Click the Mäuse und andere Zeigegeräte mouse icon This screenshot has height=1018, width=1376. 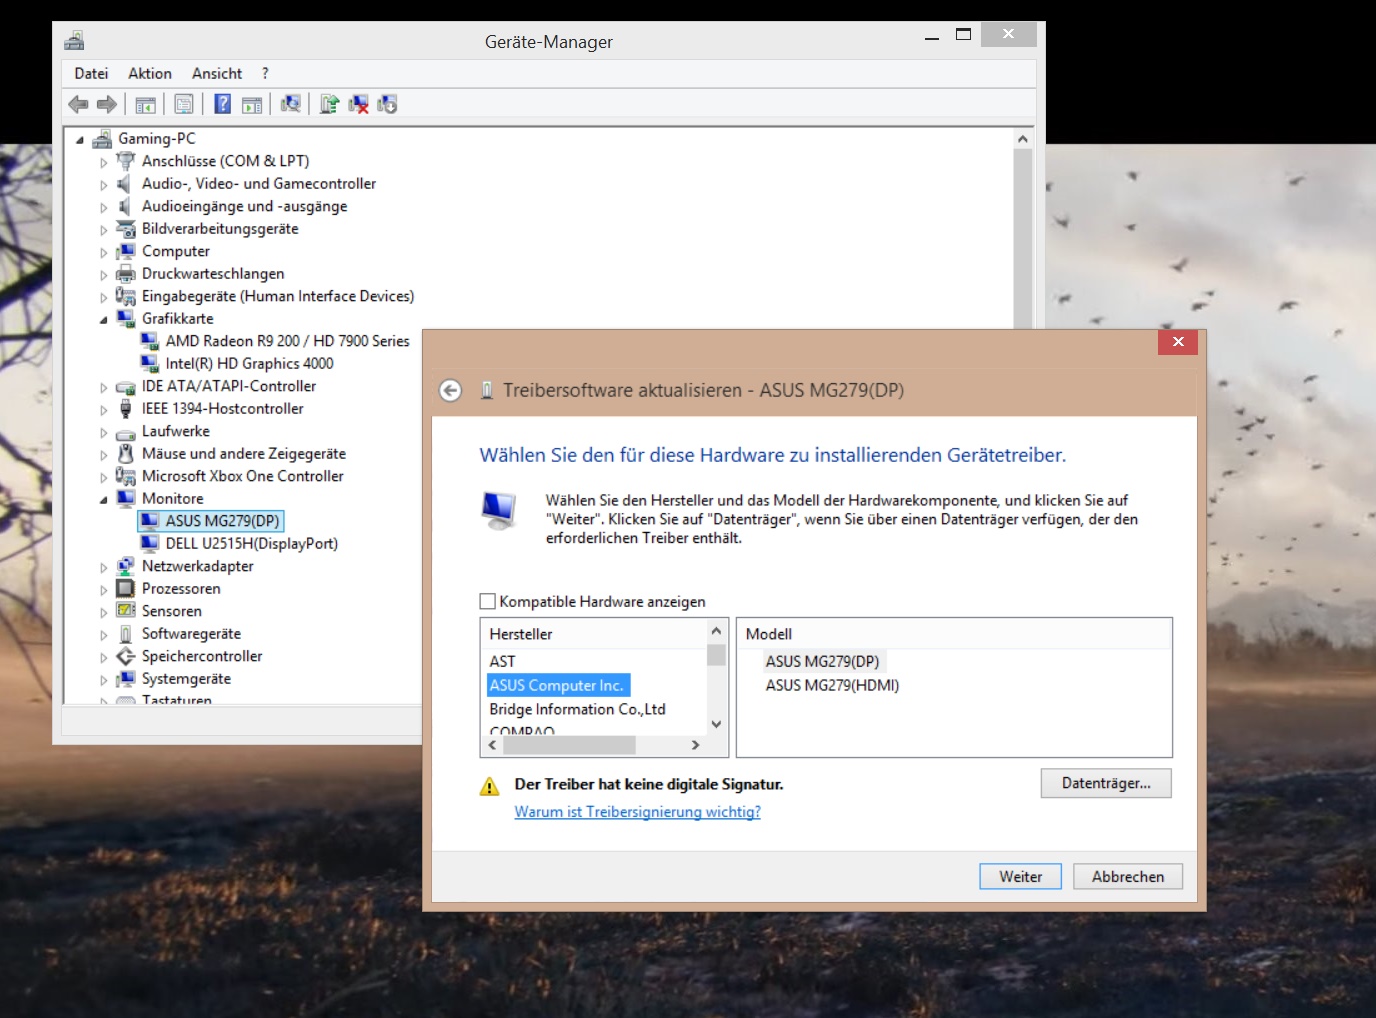(x=126, y=453)
